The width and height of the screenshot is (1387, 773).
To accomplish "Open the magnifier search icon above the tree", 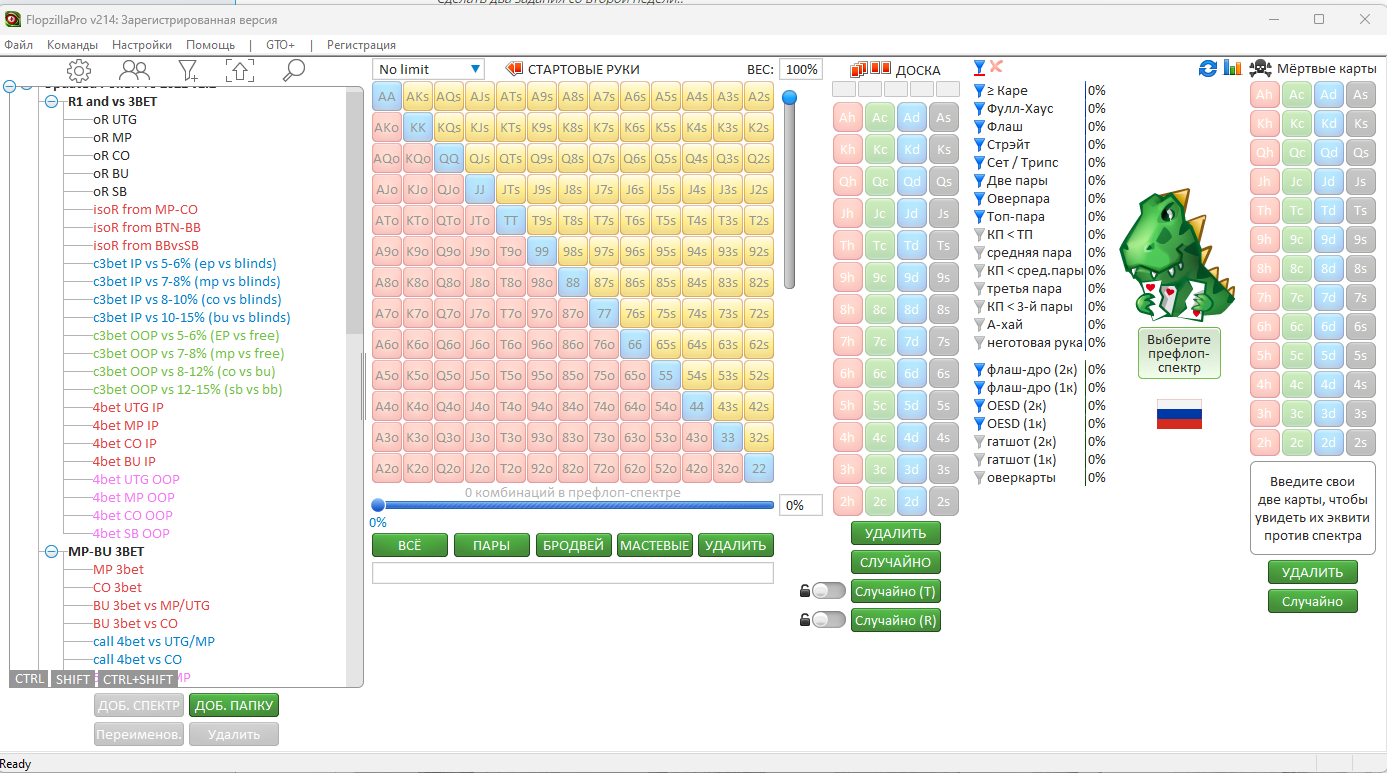I will [x=293, y=69].
